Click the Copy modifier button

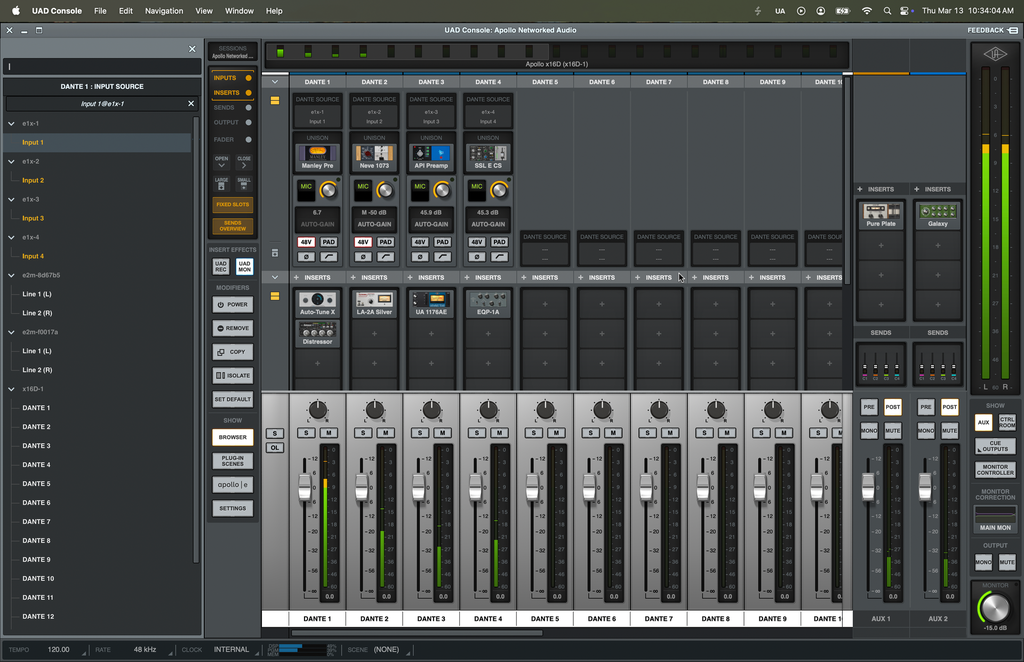pyautogui.click(x=232, y=351)
